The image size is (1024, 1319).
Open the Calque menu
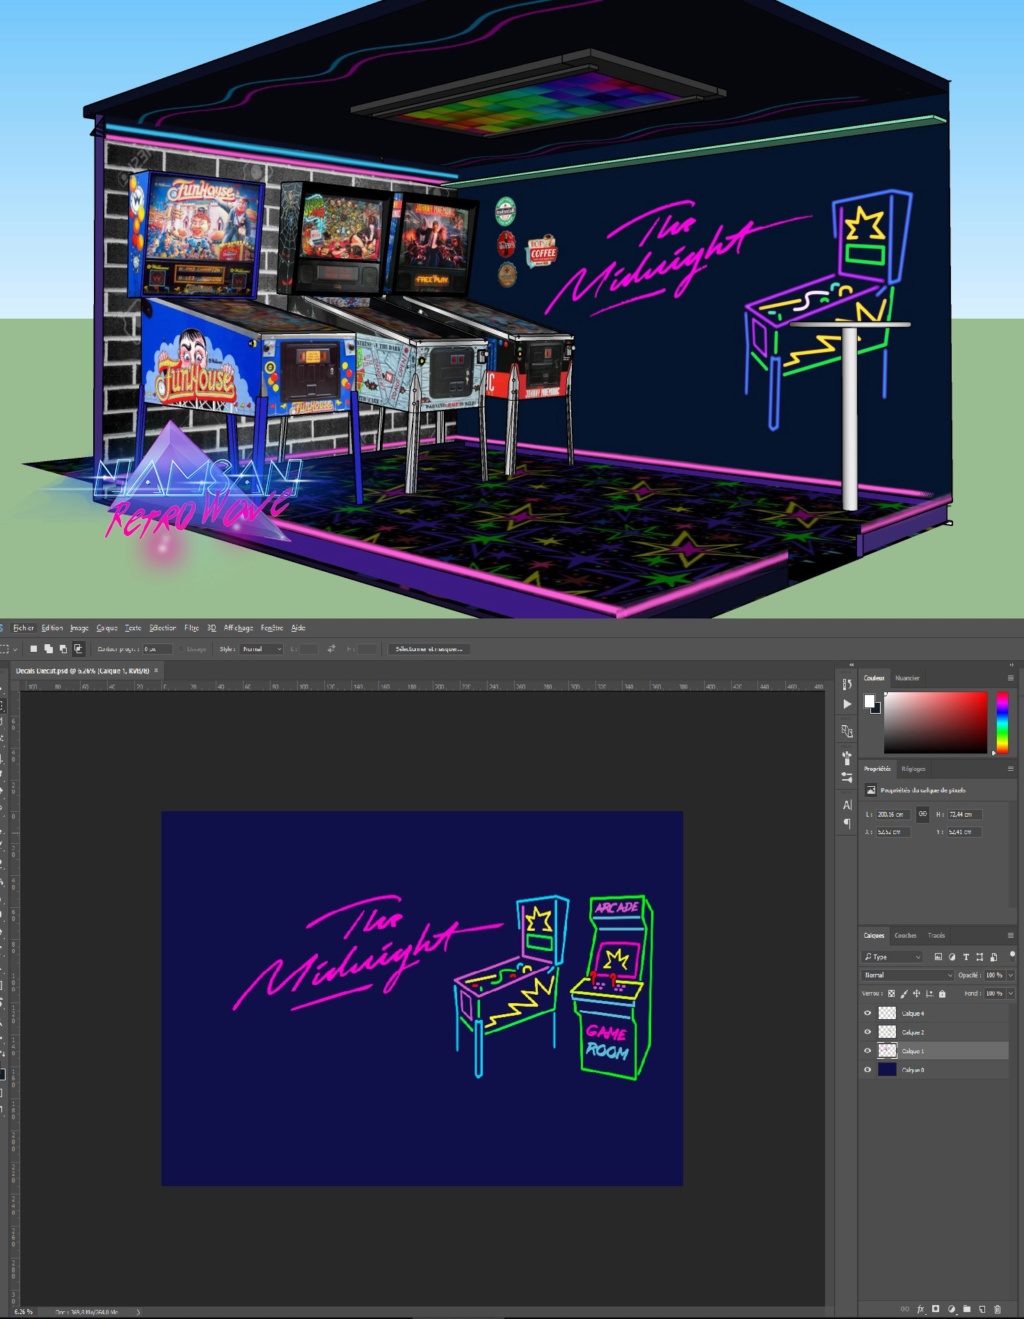point(107,628)
